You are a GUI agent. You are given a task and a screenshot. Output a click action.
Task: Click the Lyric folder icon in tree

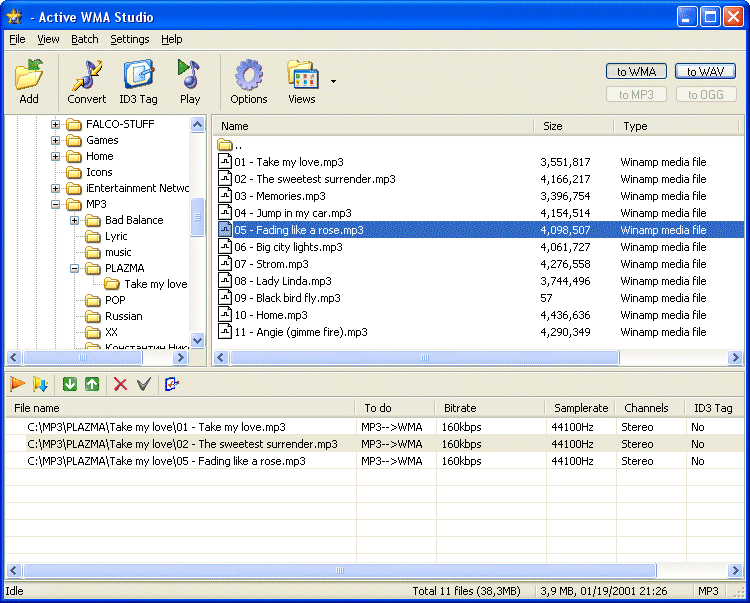pos(93,236)
